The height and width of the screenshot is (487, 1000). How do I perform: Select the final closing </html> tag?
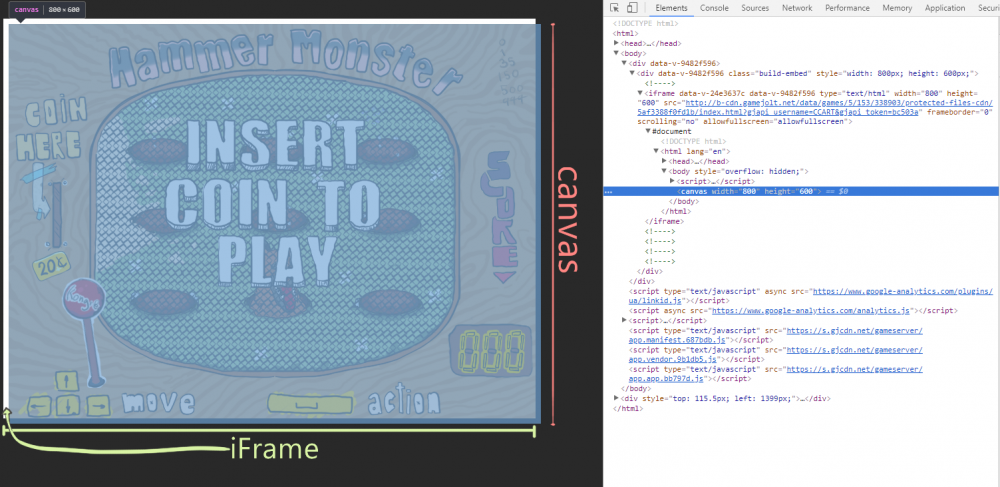pyautogui.click(x=628, y=409)
